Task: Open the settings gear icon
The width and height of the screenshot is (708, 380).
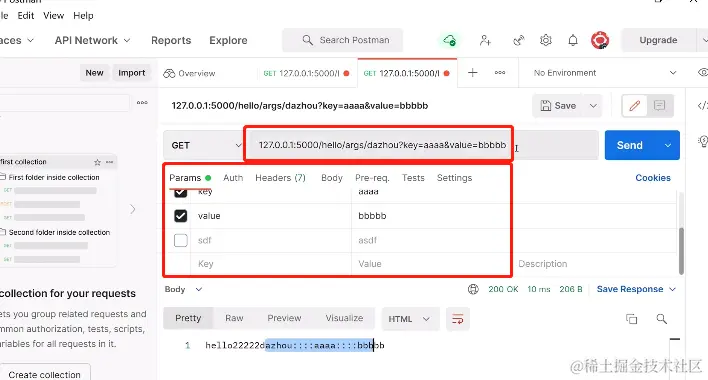Action: click(545, 40)
